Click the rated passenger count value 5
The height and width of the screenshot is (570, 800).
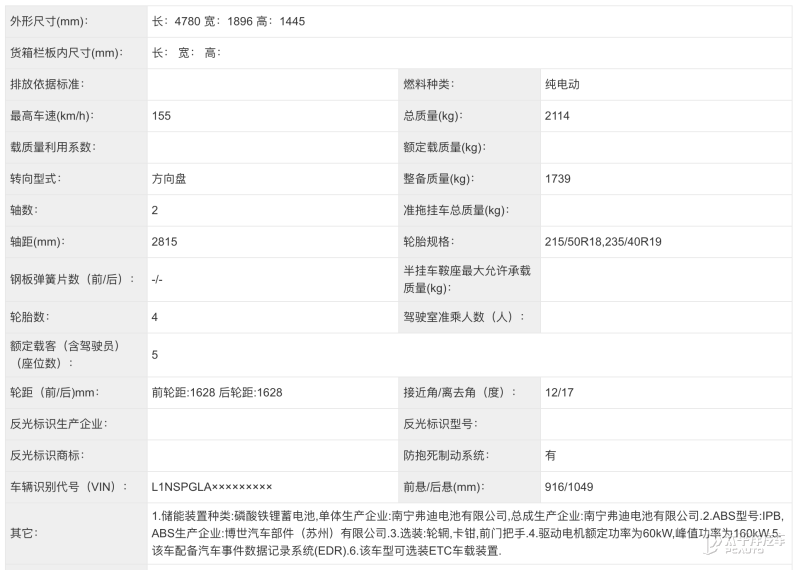click(155, 354)
